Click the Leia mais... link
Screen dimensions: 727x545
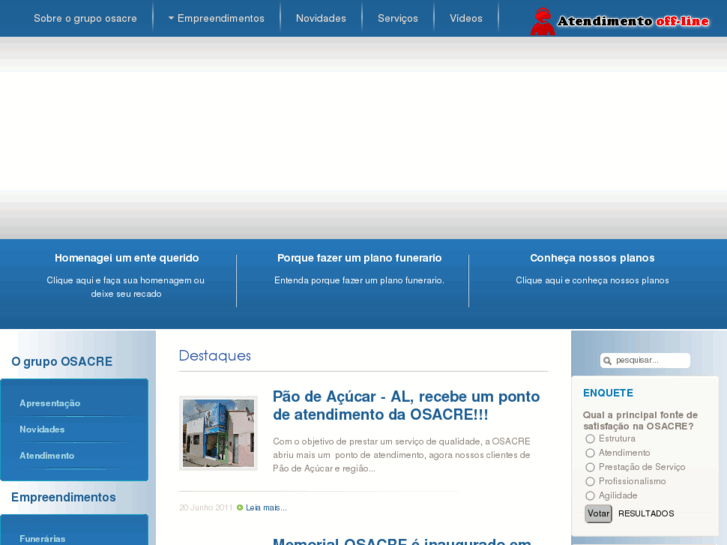pyautogui.click(x=266, y=508)
